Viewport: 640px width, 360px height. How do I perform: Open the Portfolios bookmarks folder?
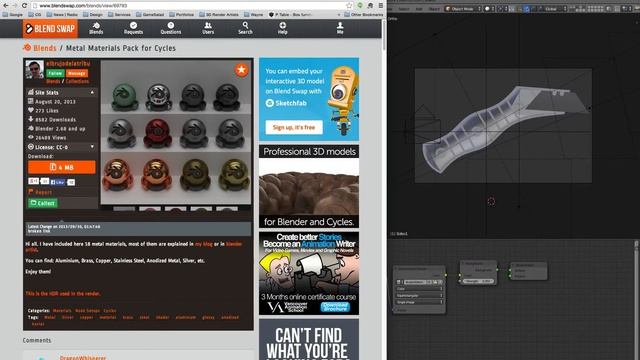(182, 14)
